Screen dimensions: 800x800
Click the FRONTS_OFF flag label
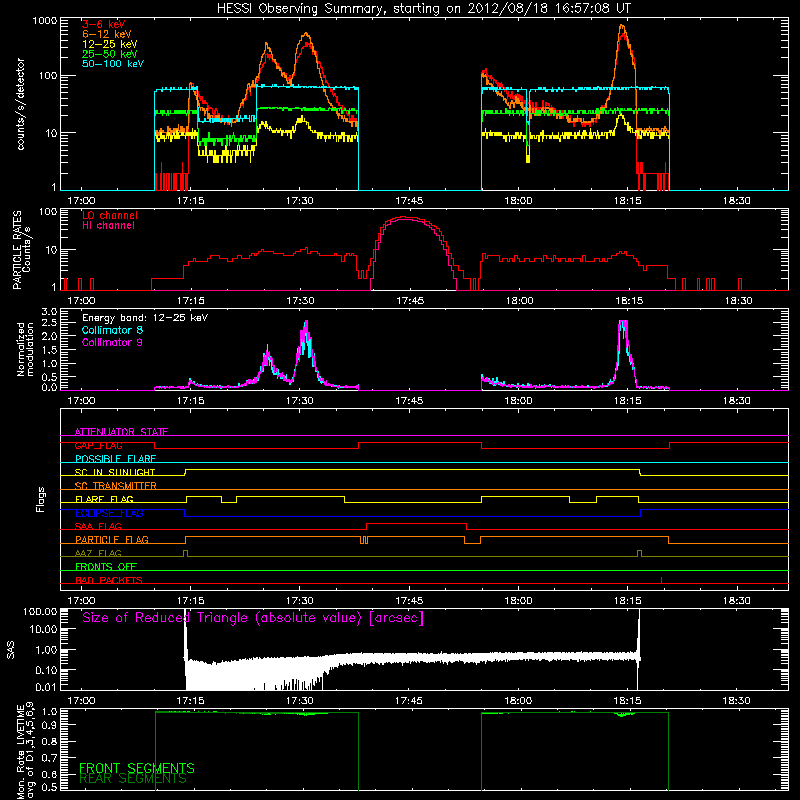click(x=106, y=566)
